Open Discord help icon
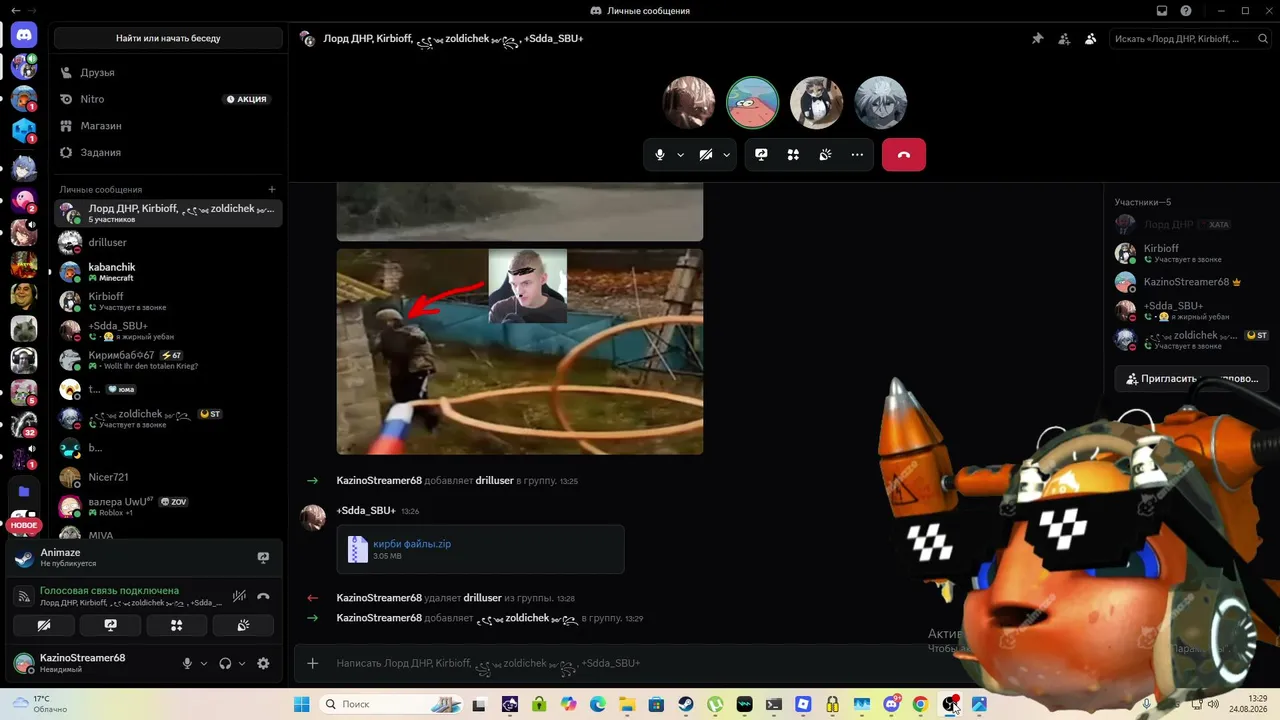 tap(1186, 11)
